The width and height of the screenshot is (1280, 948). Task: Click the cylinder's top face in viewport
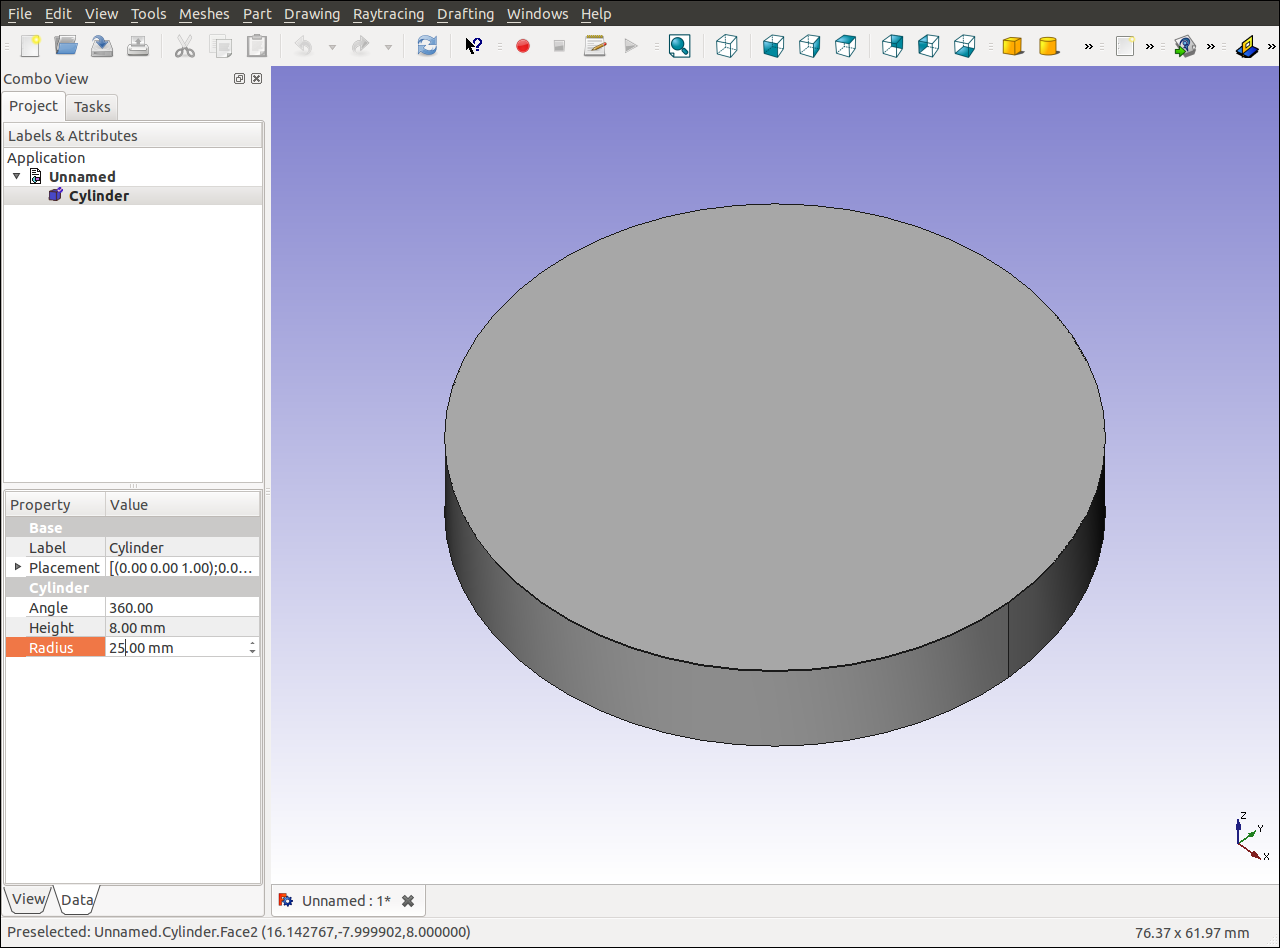pos(775,437)
